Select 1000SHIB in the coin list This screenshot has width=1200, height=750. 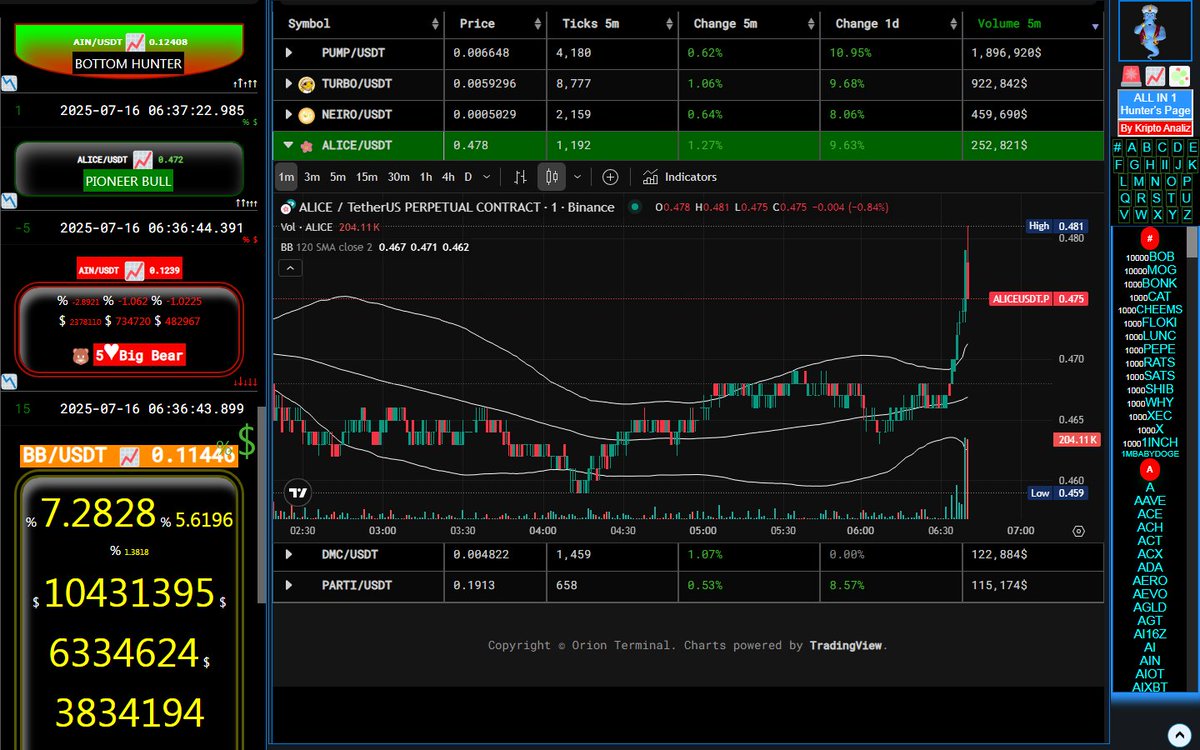tap(1152, 389)
